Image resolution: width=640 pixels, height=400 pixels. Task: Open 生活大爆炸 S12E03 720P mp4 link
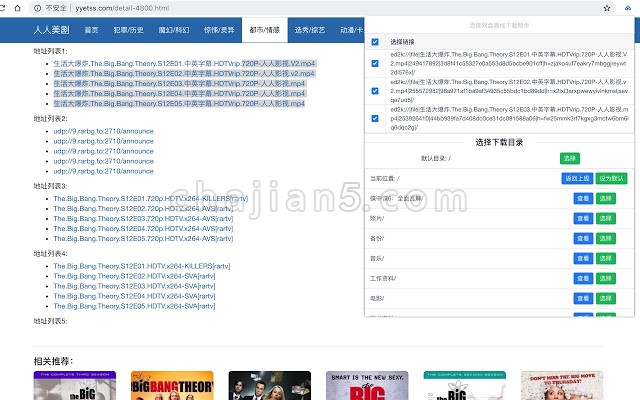tap(180, 84)
